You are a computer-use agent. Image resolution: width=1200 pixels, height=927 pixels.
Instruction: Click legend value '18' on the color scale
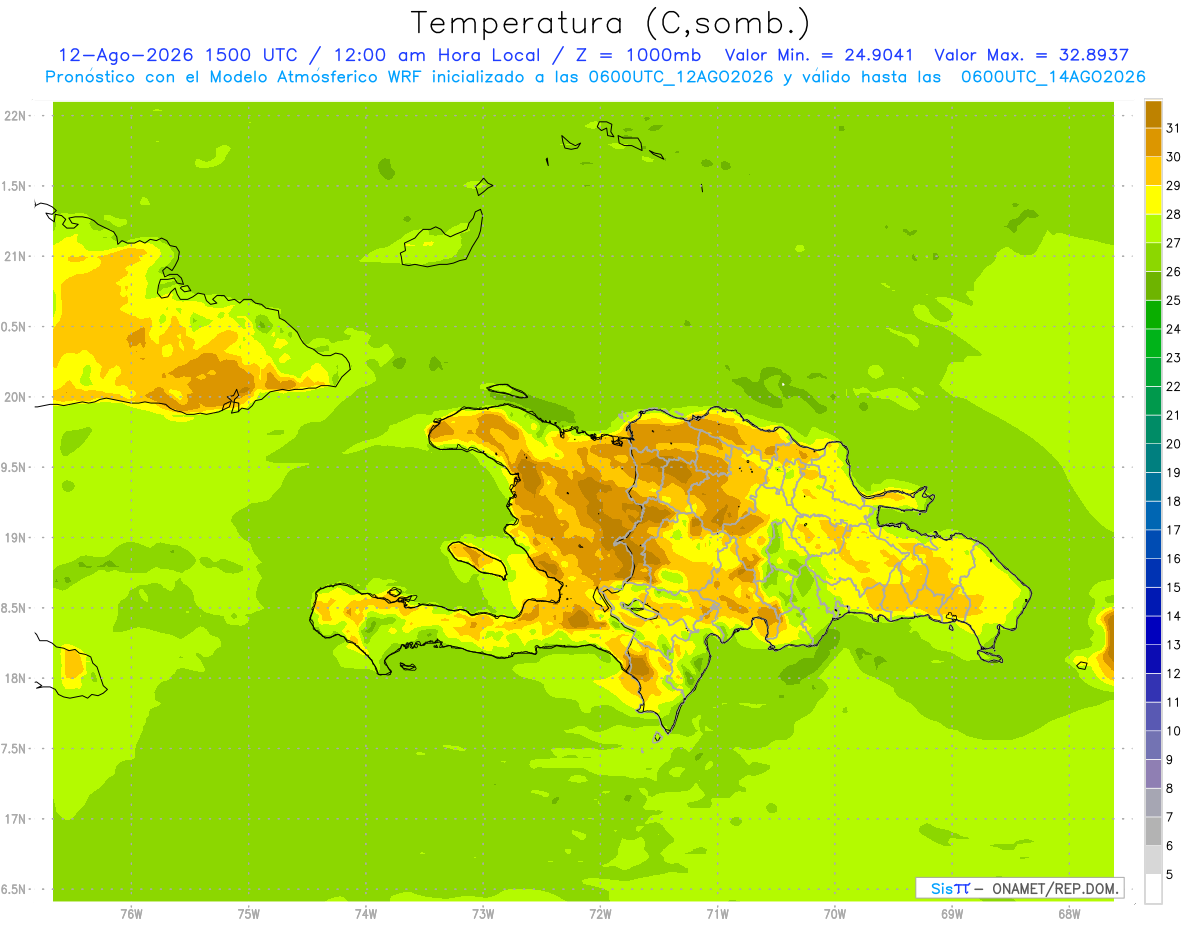pyautogui.click(x=1173, y=501)
